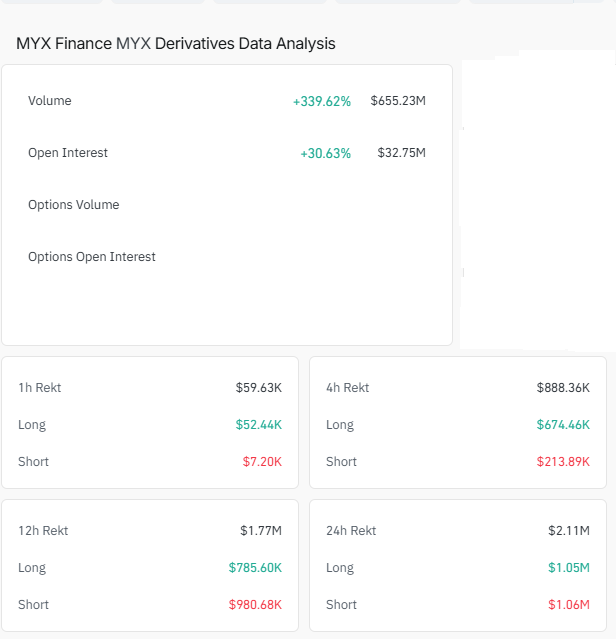Screen dimensions: 616x639
Task: Click the $32.75M open interest value
Action: tap(402, 153)
